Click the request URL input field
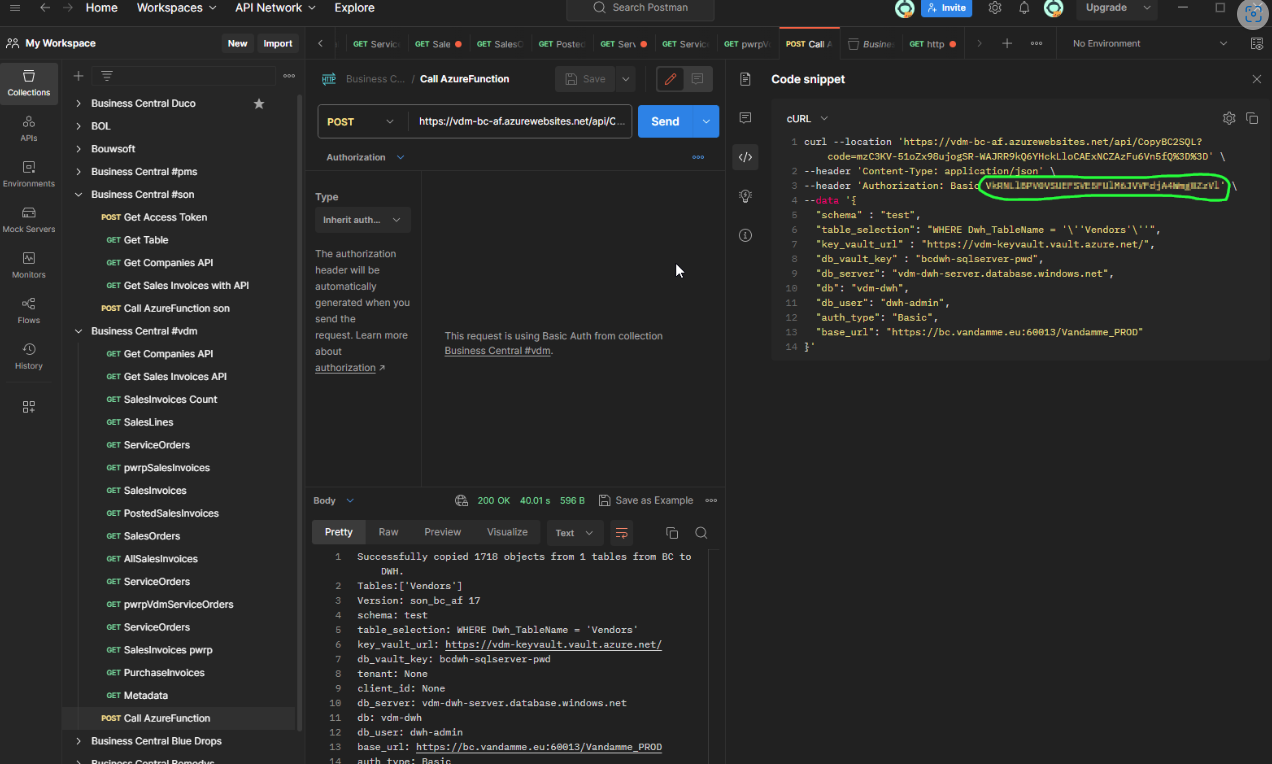 520,121
